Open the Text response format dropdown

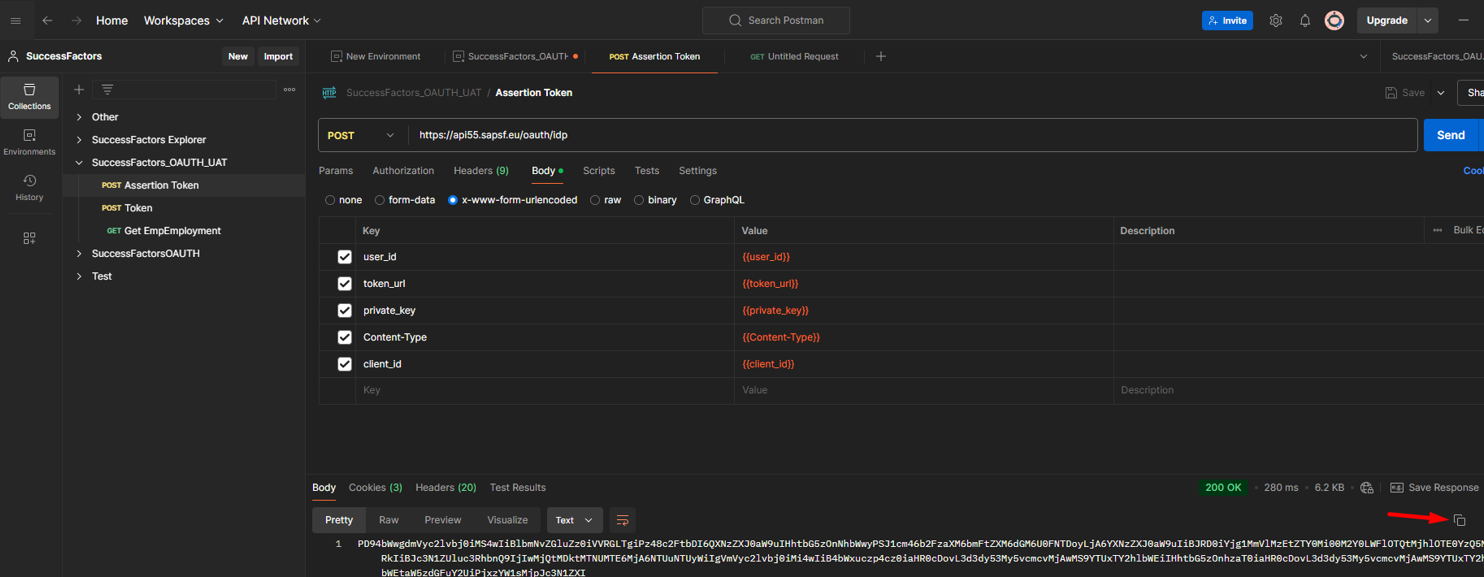[x=575, y=520]
